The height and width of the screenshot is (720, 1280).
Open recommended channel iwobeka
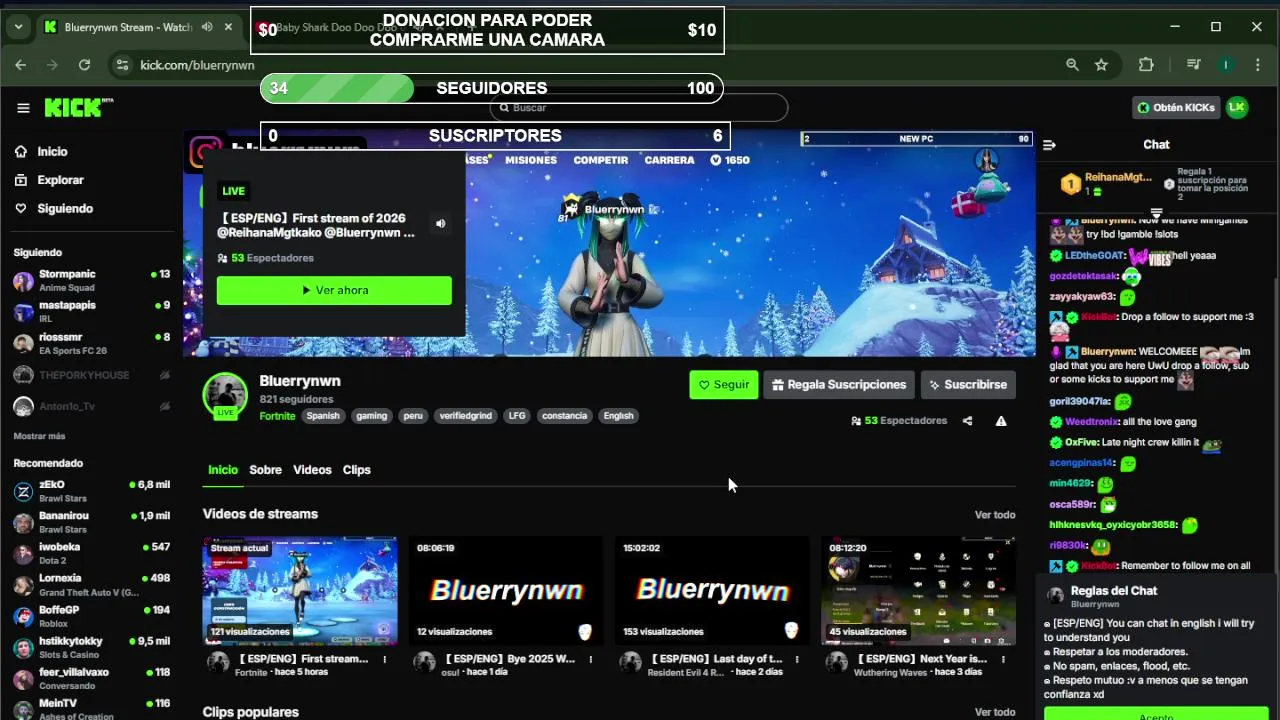pyautogui.click(x=91, y=553)
